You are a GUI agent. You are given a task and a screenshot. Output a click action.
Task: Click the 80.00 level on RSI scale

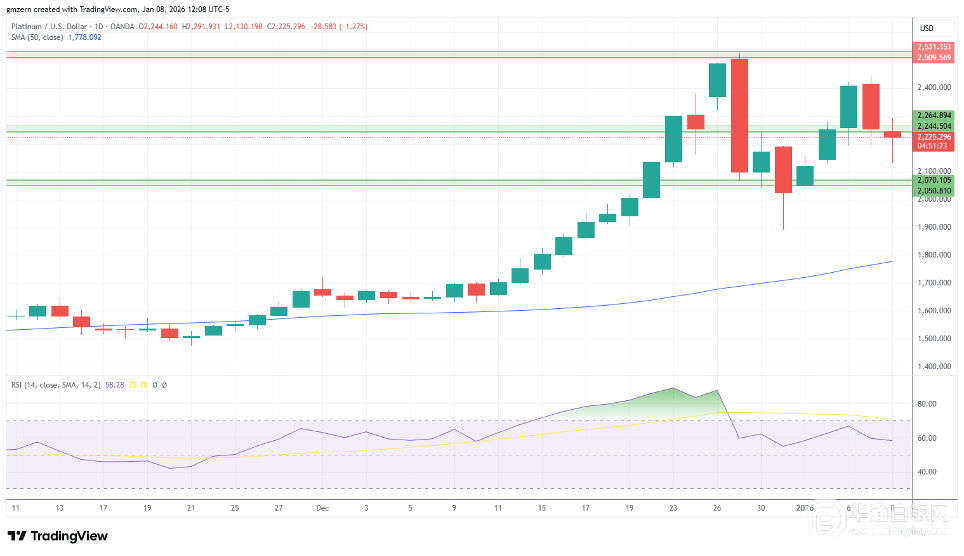[926, 404]
